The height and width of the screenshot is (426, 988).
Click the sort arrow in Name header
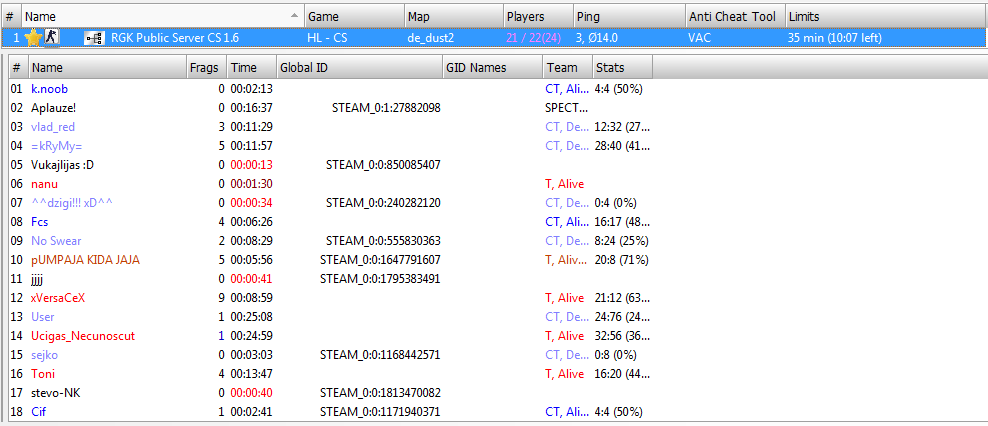(295, 14)
